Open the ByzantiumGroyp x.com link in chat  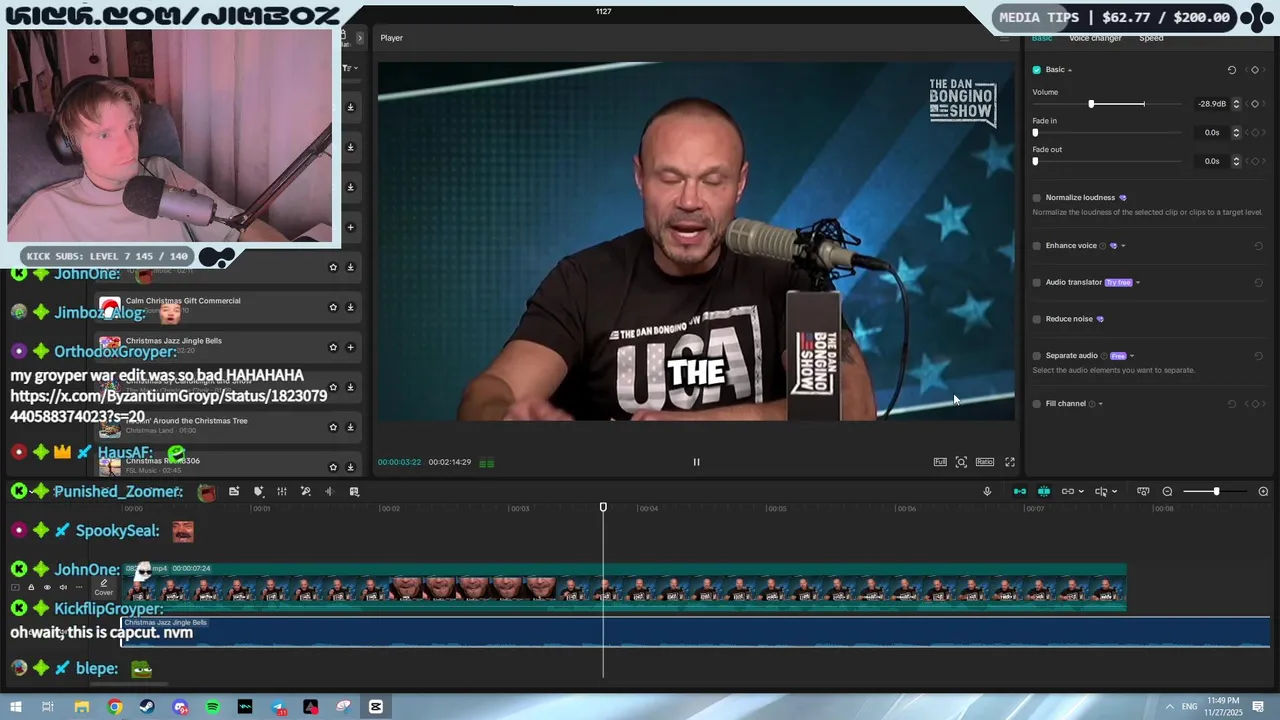168,406
